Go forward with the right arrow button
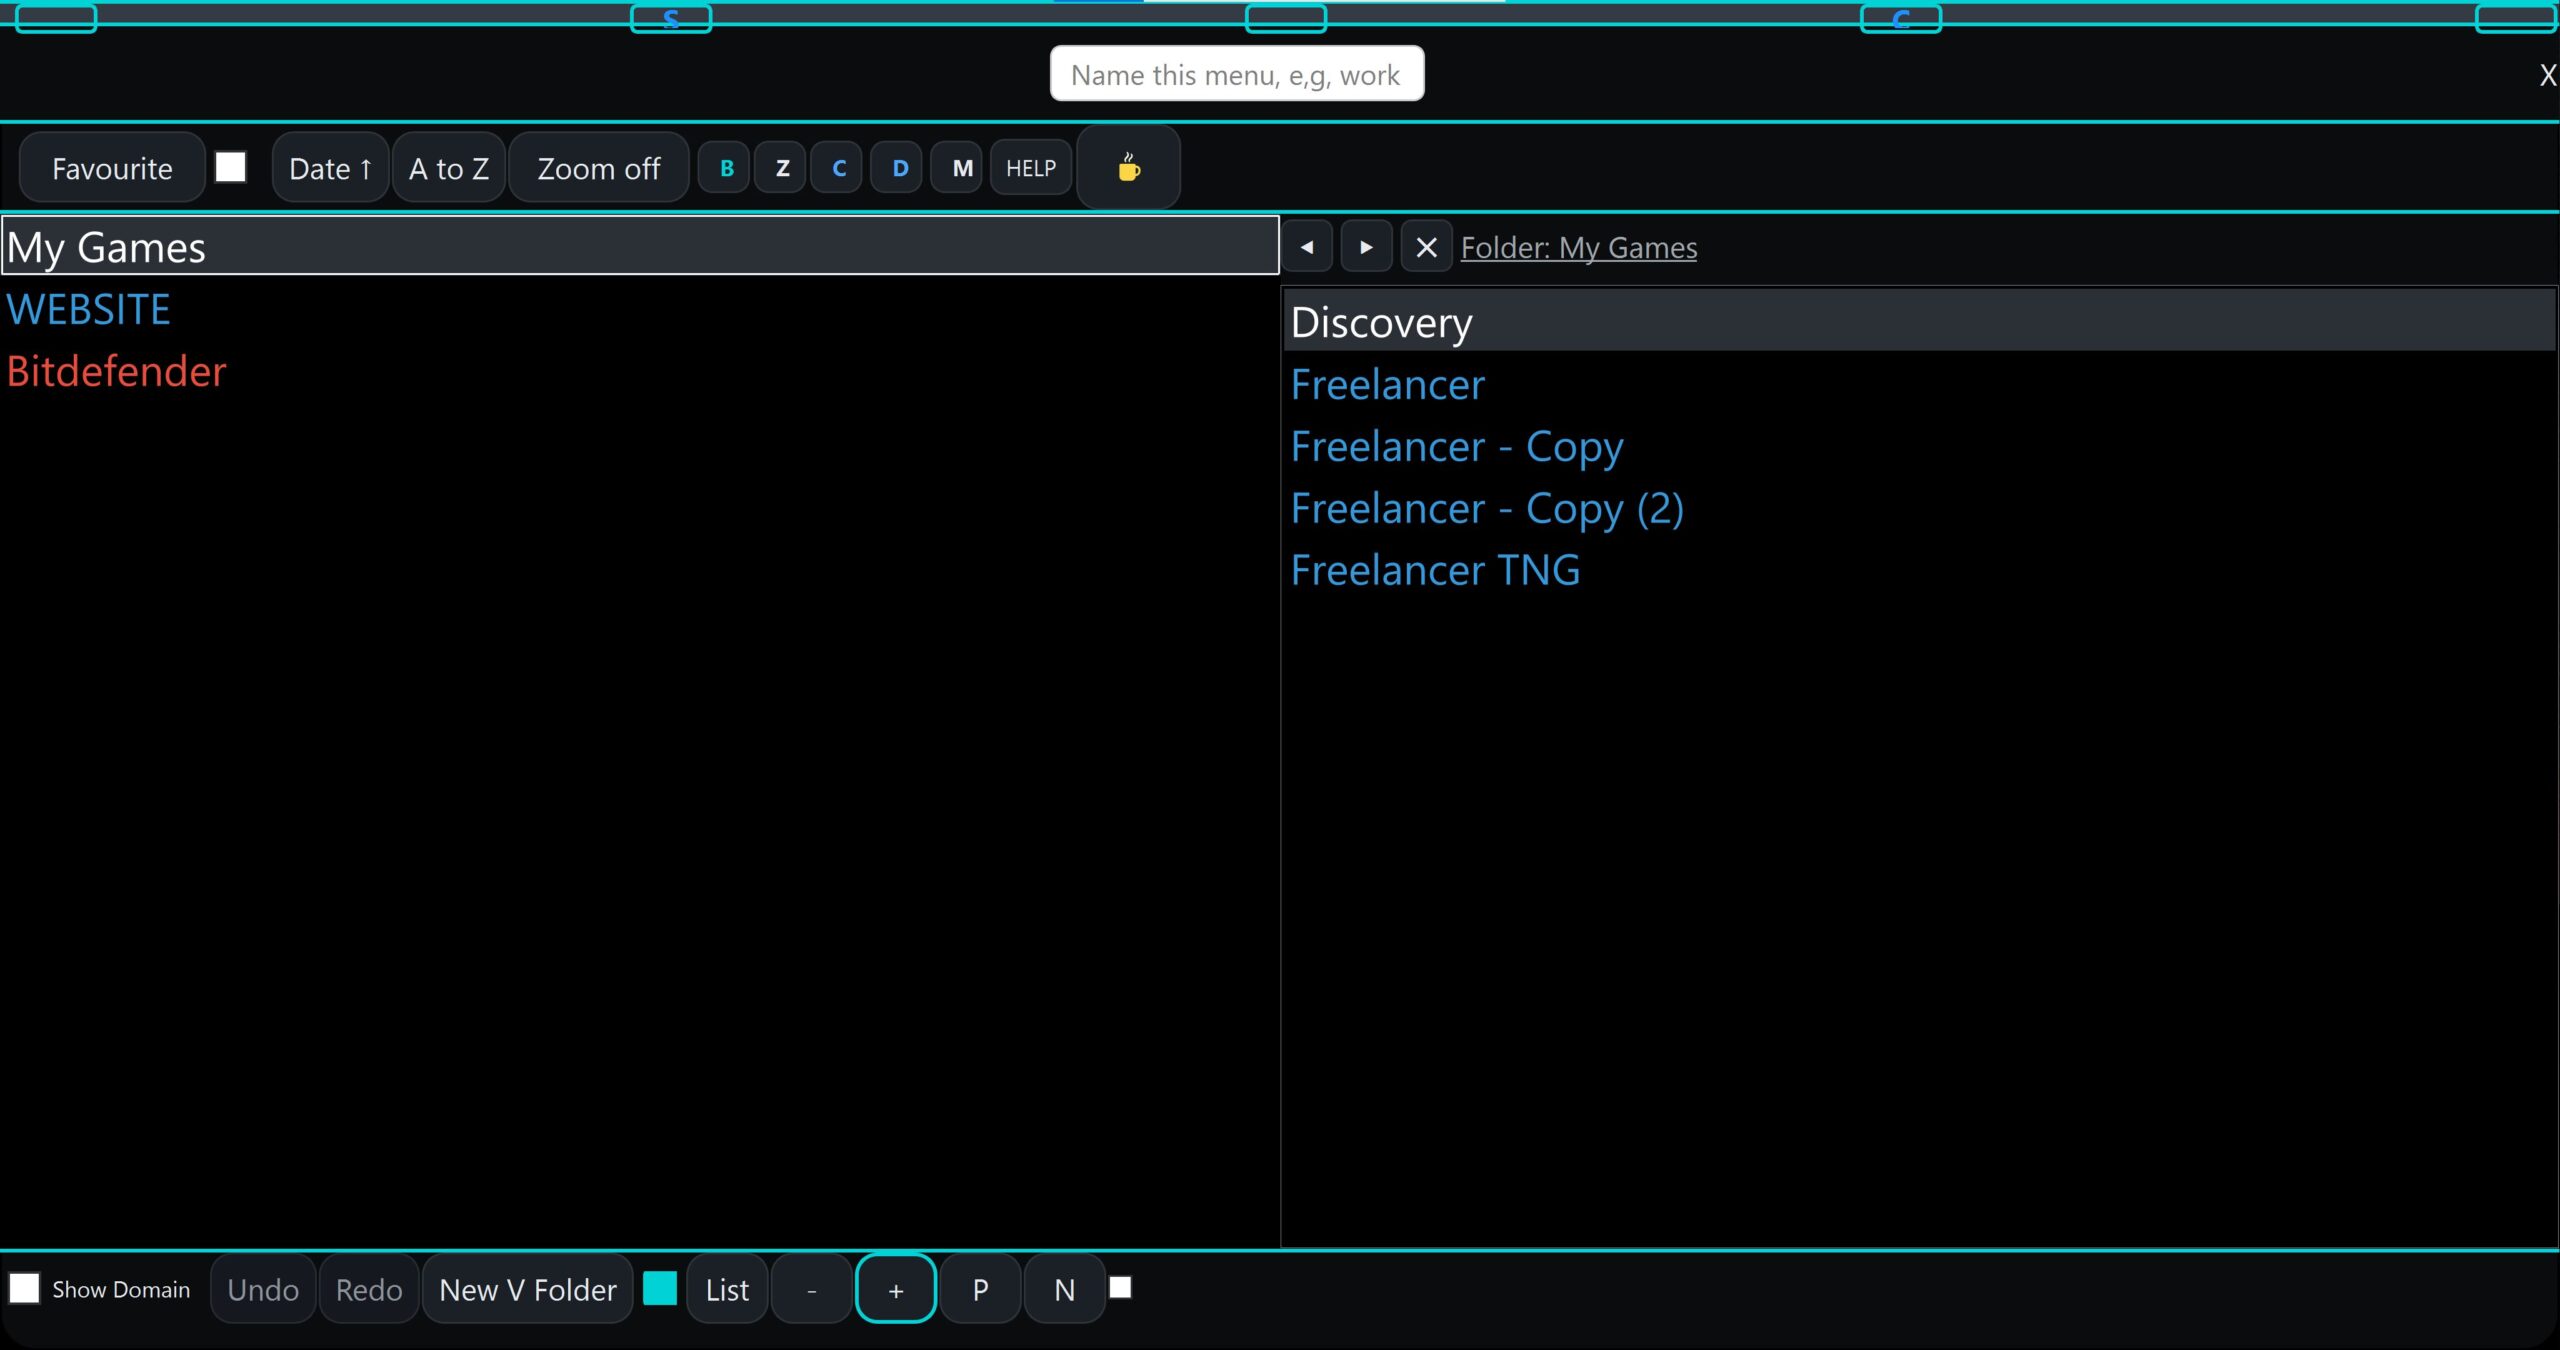This screenshot has width=2560, height=1350. click(x=1366, y=247)
